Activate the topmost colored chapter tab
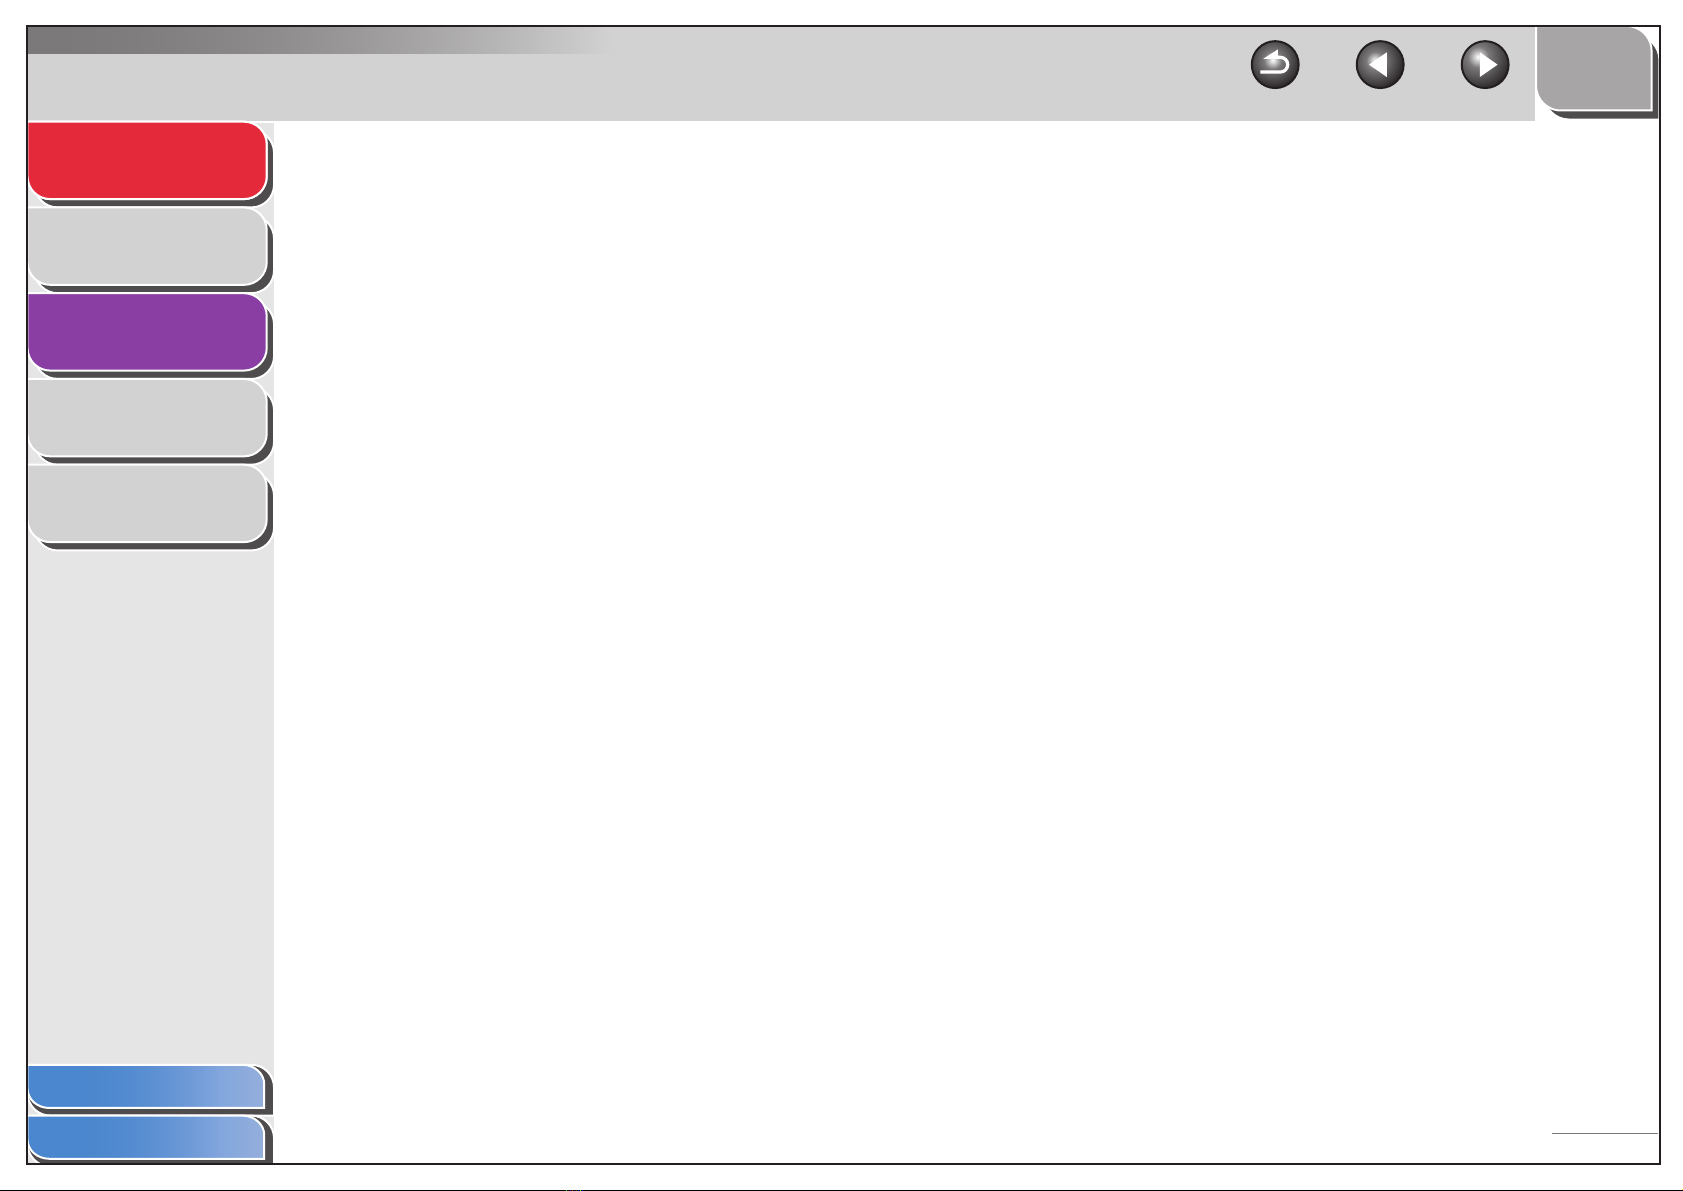 [x=148, y=161]
